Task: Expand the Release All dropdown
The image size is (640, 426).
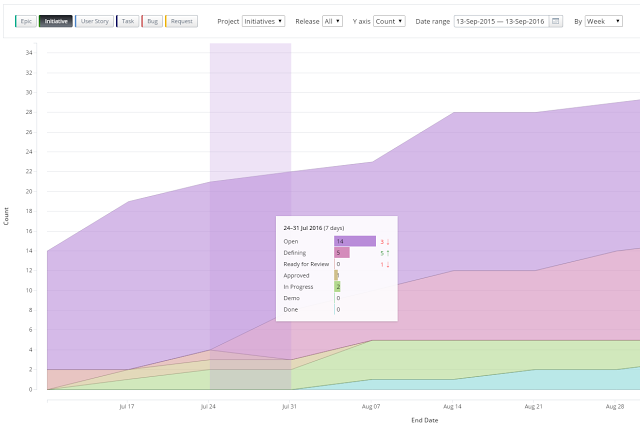Action: click(x=332, y=21)
